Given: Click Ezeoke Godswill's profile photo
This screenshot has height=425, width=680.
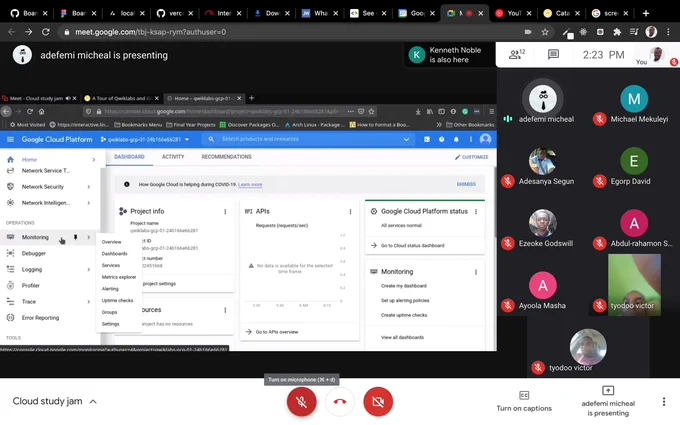Looking at the screenshot, I should pyautogui.click(x=543, y=223).
